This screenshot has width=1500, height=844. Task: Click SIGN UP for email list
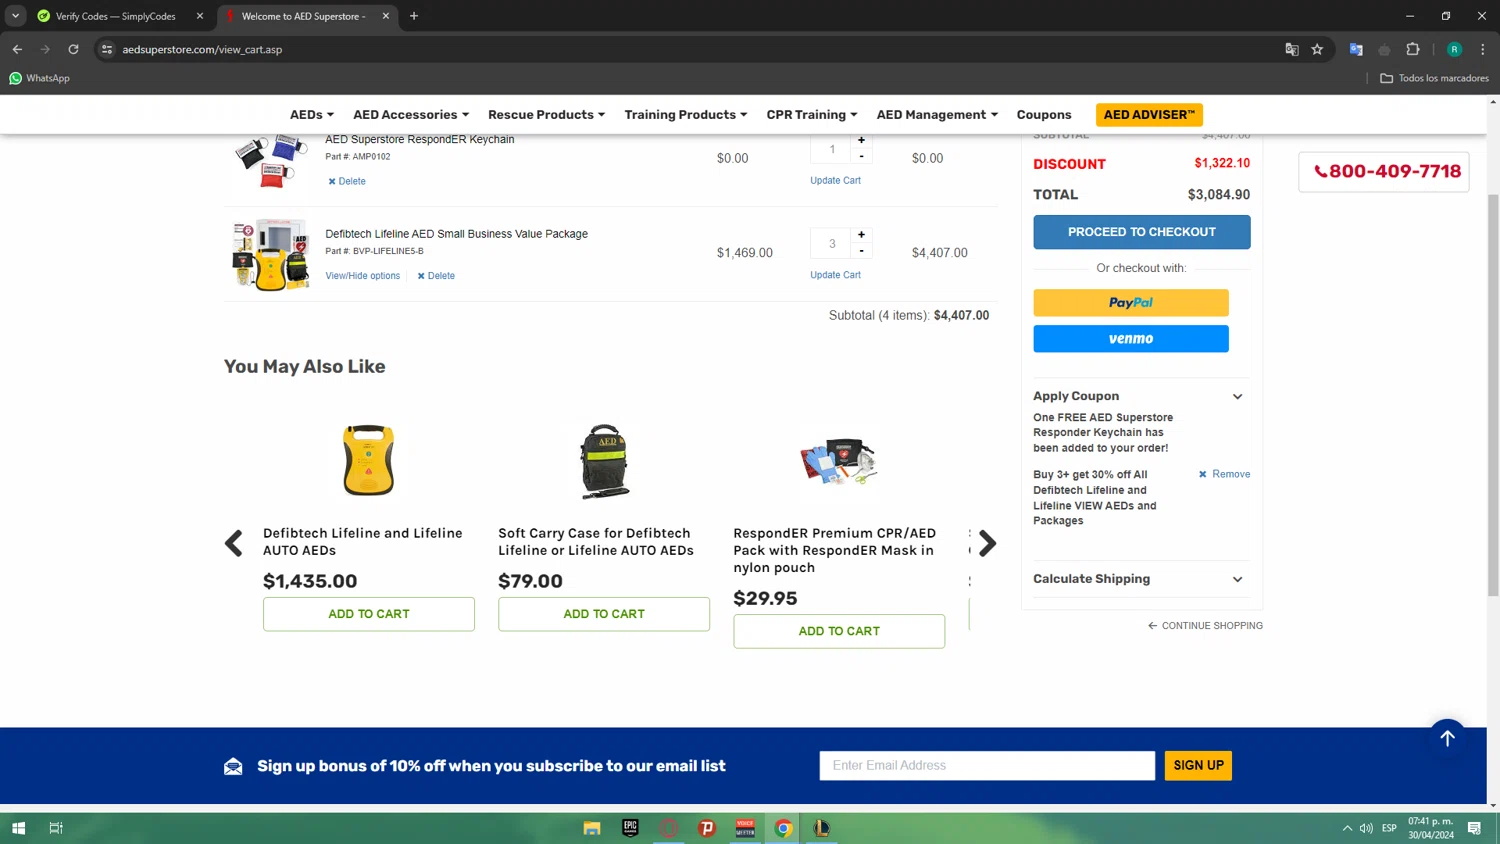(x=1198, y=766)
